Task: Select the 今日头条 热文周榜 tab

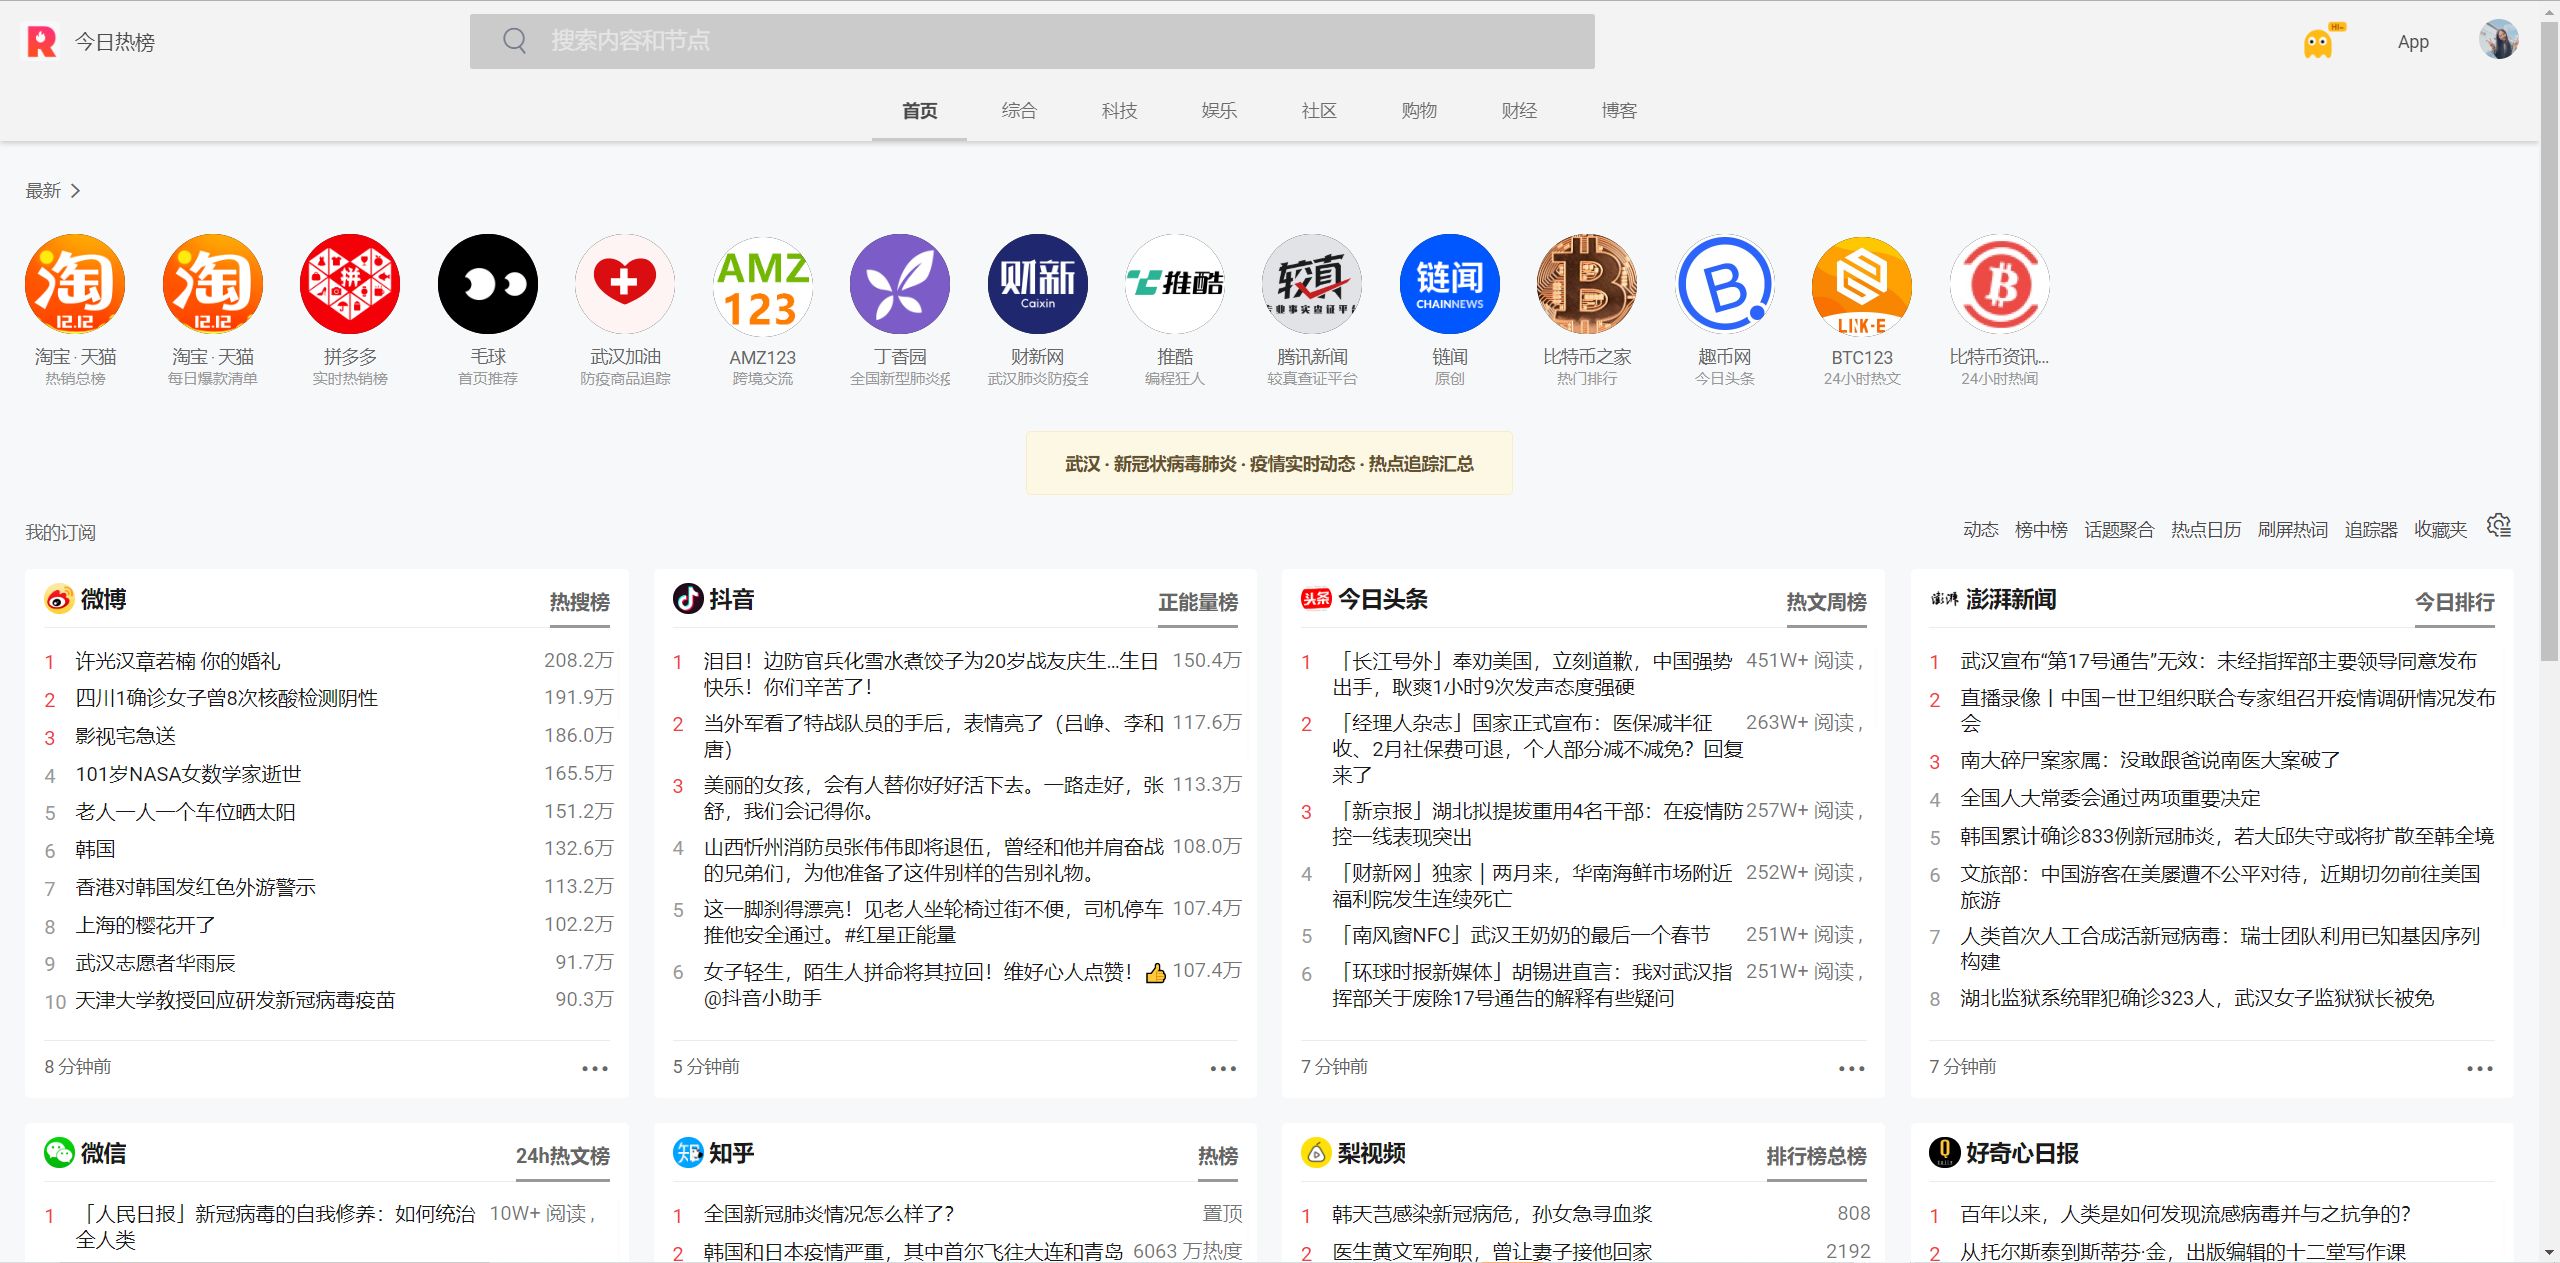Action: coord(1826,603)
